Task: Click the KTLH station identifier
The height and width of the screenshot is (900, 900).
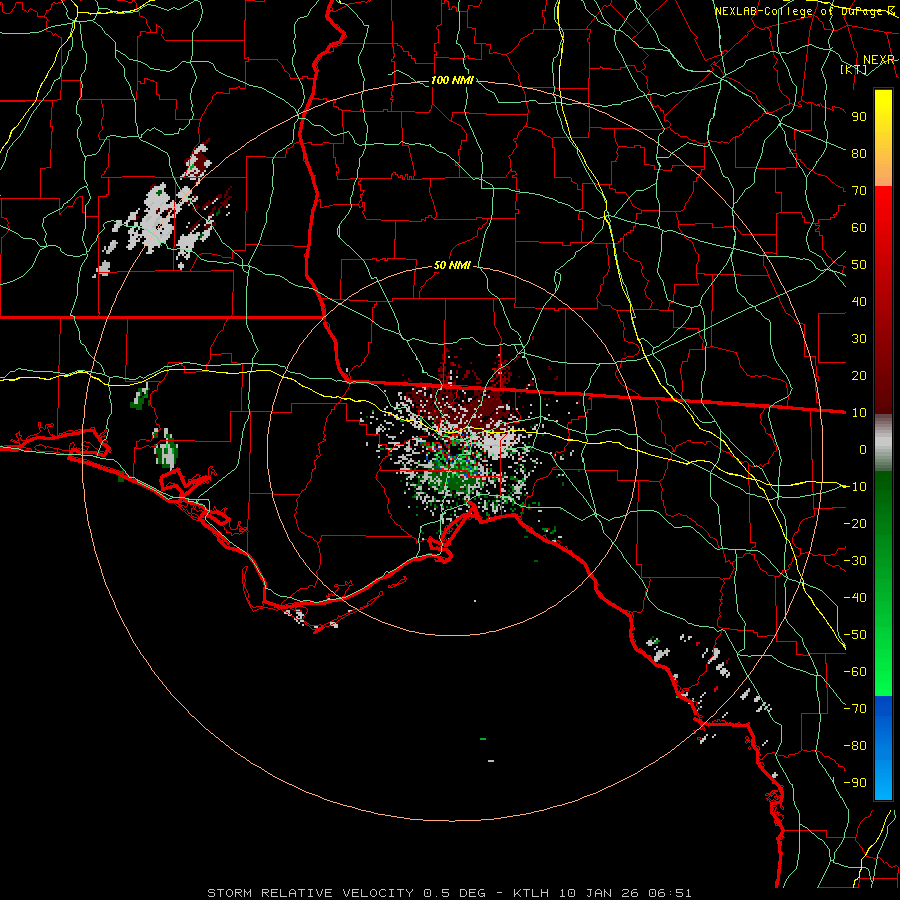Action: click(530, 893)
